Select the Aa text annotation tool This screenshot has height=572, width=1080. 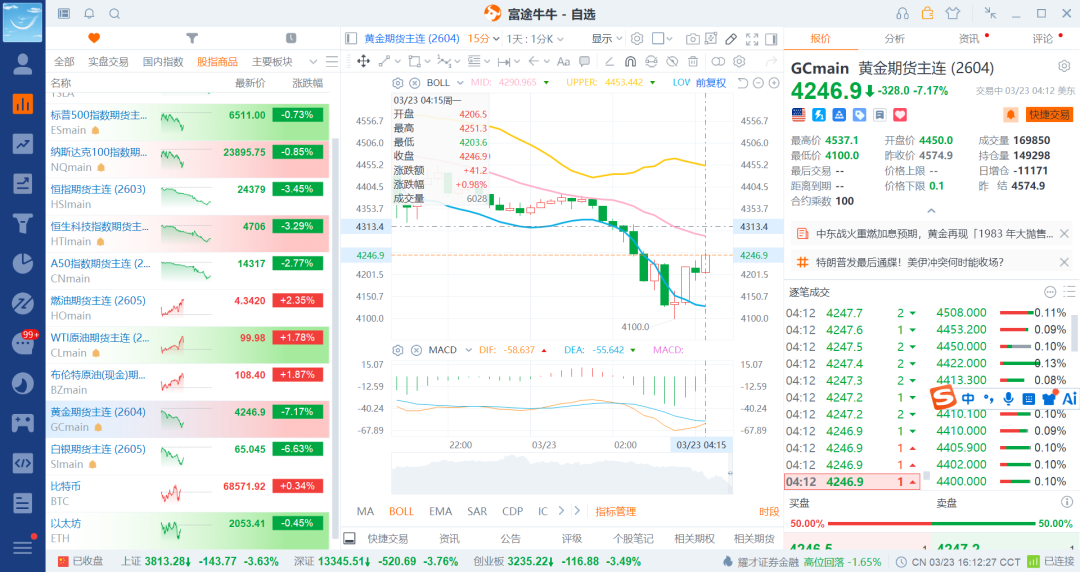563,61
